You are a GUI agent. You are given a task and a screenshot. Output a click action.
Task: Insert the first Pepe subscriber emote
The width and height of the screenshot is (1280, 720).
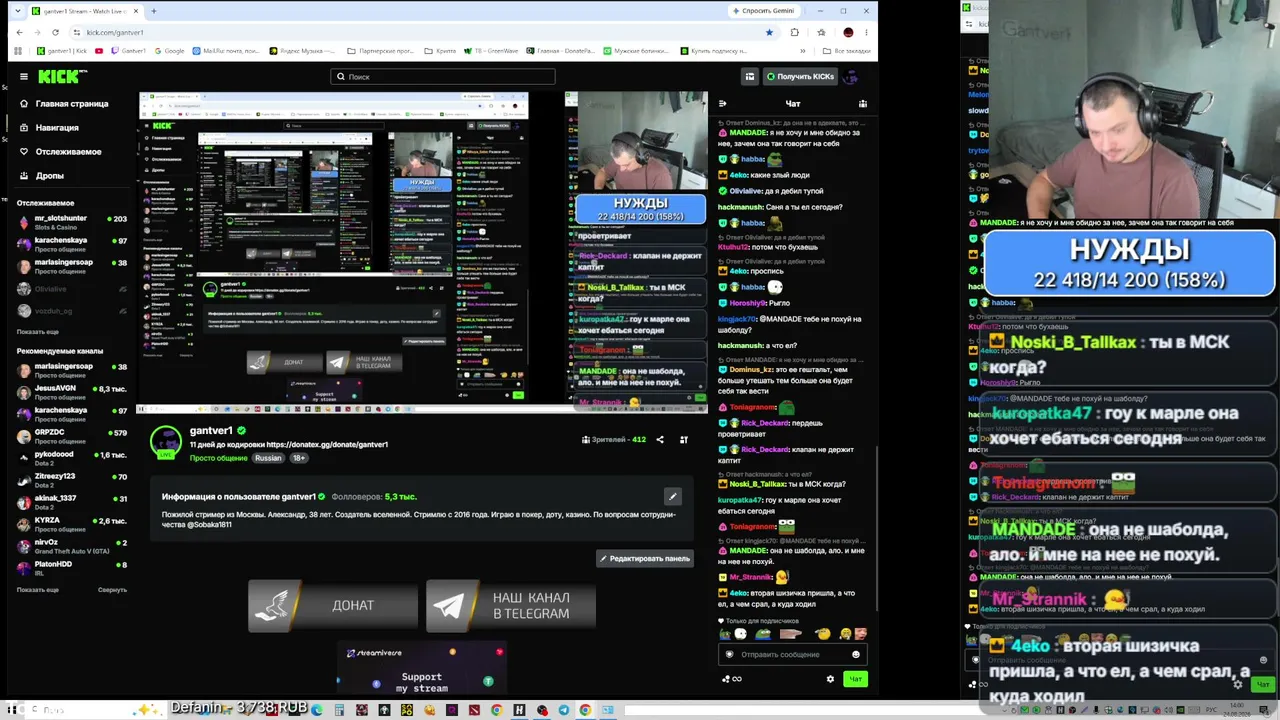point(725,634)
